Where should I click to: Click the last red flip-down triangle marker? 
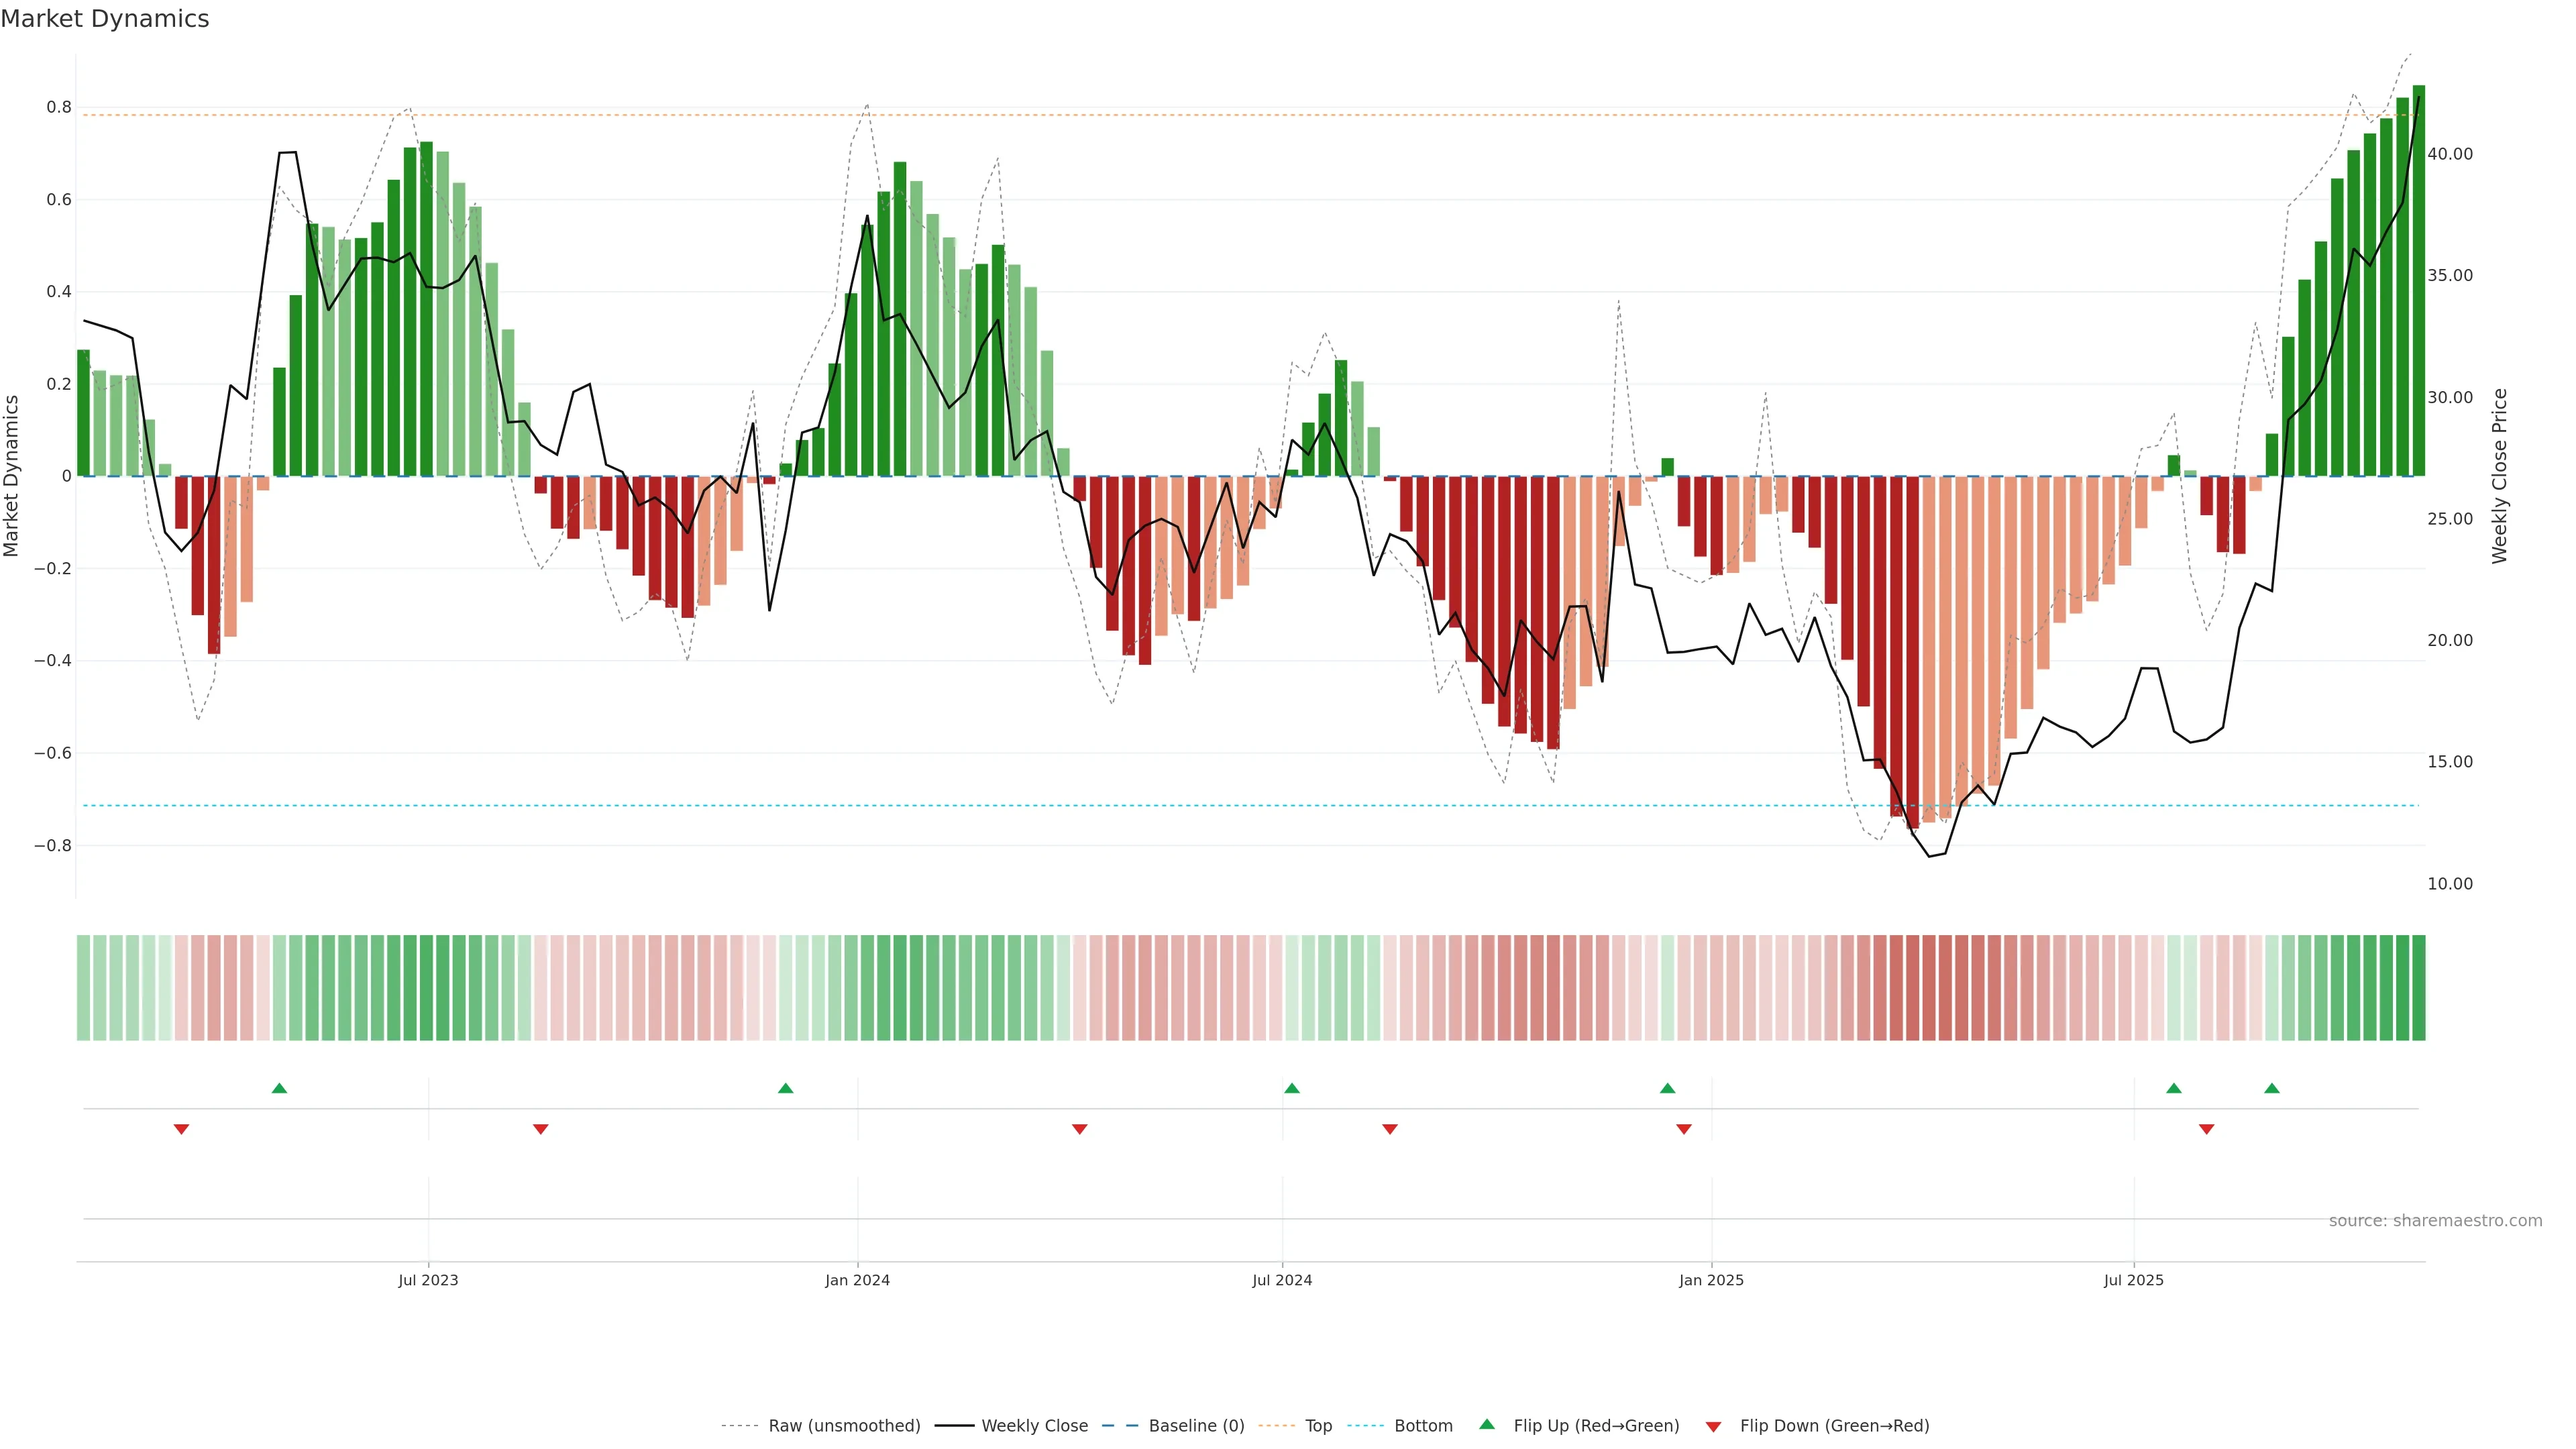click(2206, 1129)
